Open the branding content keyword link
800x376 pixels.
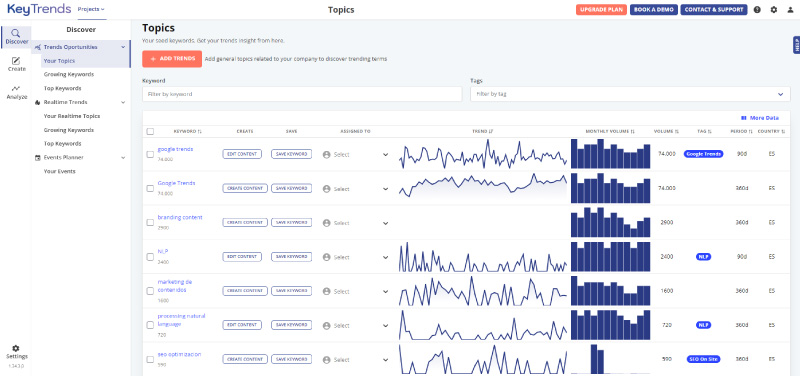tap(180, 217)
